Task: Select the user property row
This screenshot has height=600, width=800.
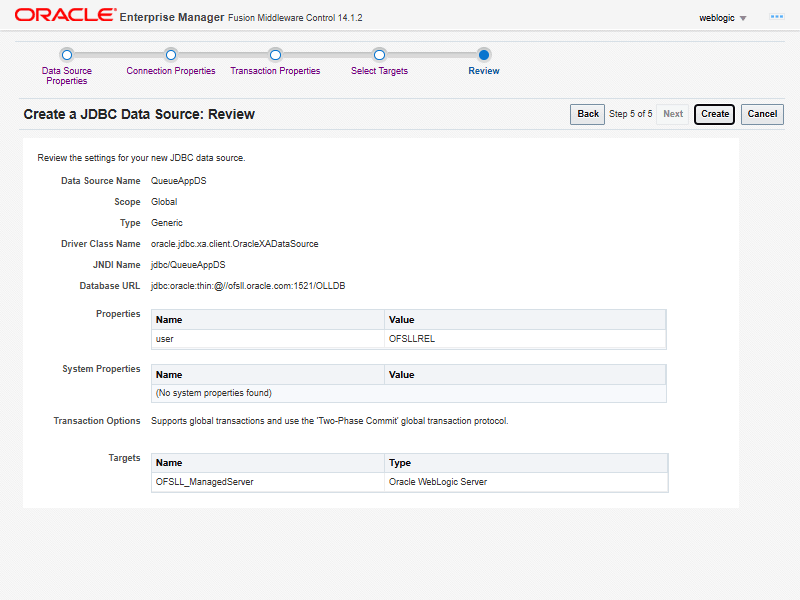Action: coord(408,339)
